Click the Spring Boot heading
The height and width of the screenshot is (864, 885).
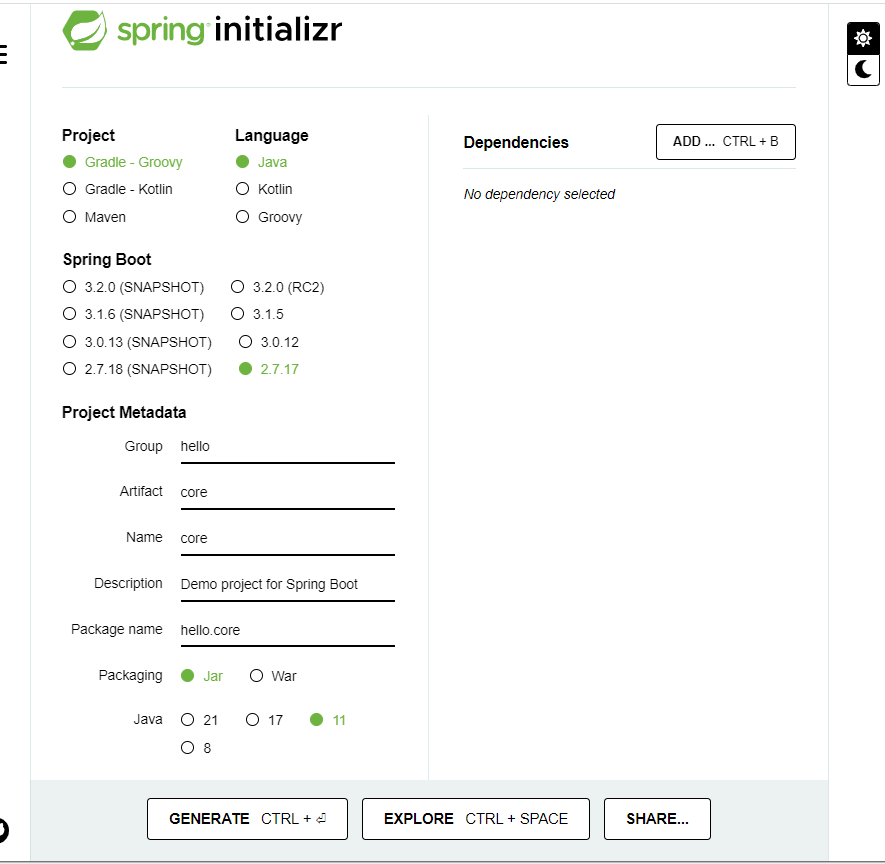[107, 260]
